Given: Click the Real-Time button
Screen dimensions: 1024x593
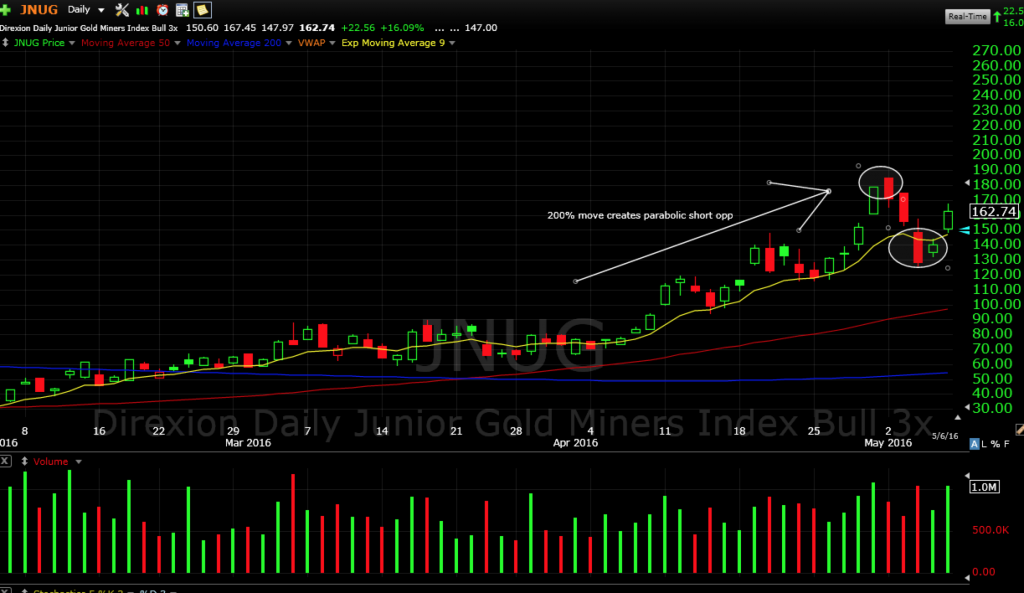Looking at the screenshot, I should (x=967, y=16).
